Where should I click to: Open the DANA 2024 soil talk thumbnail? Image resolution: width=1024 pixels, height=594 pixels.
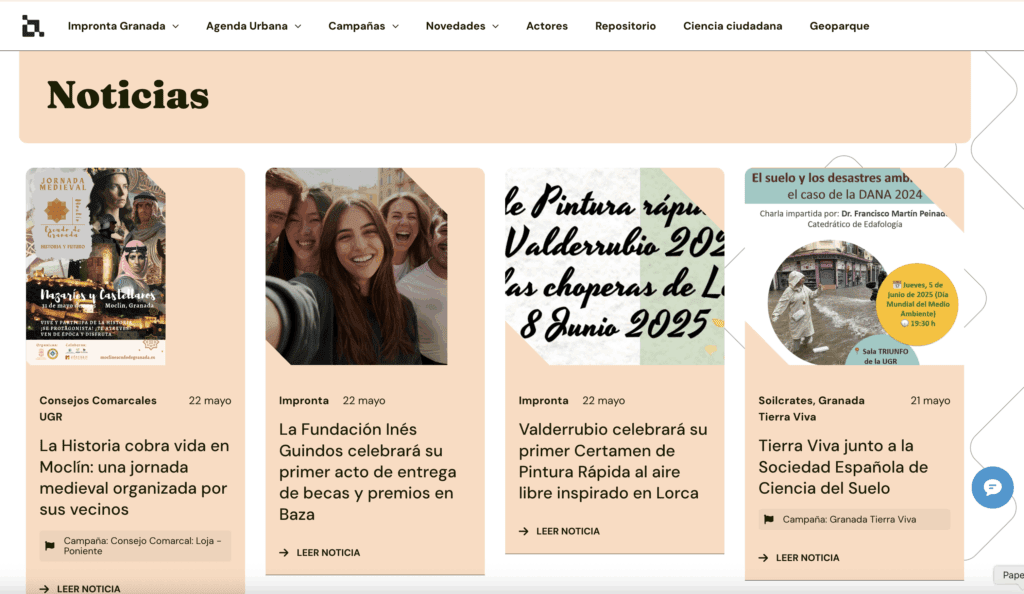(854, 266)
